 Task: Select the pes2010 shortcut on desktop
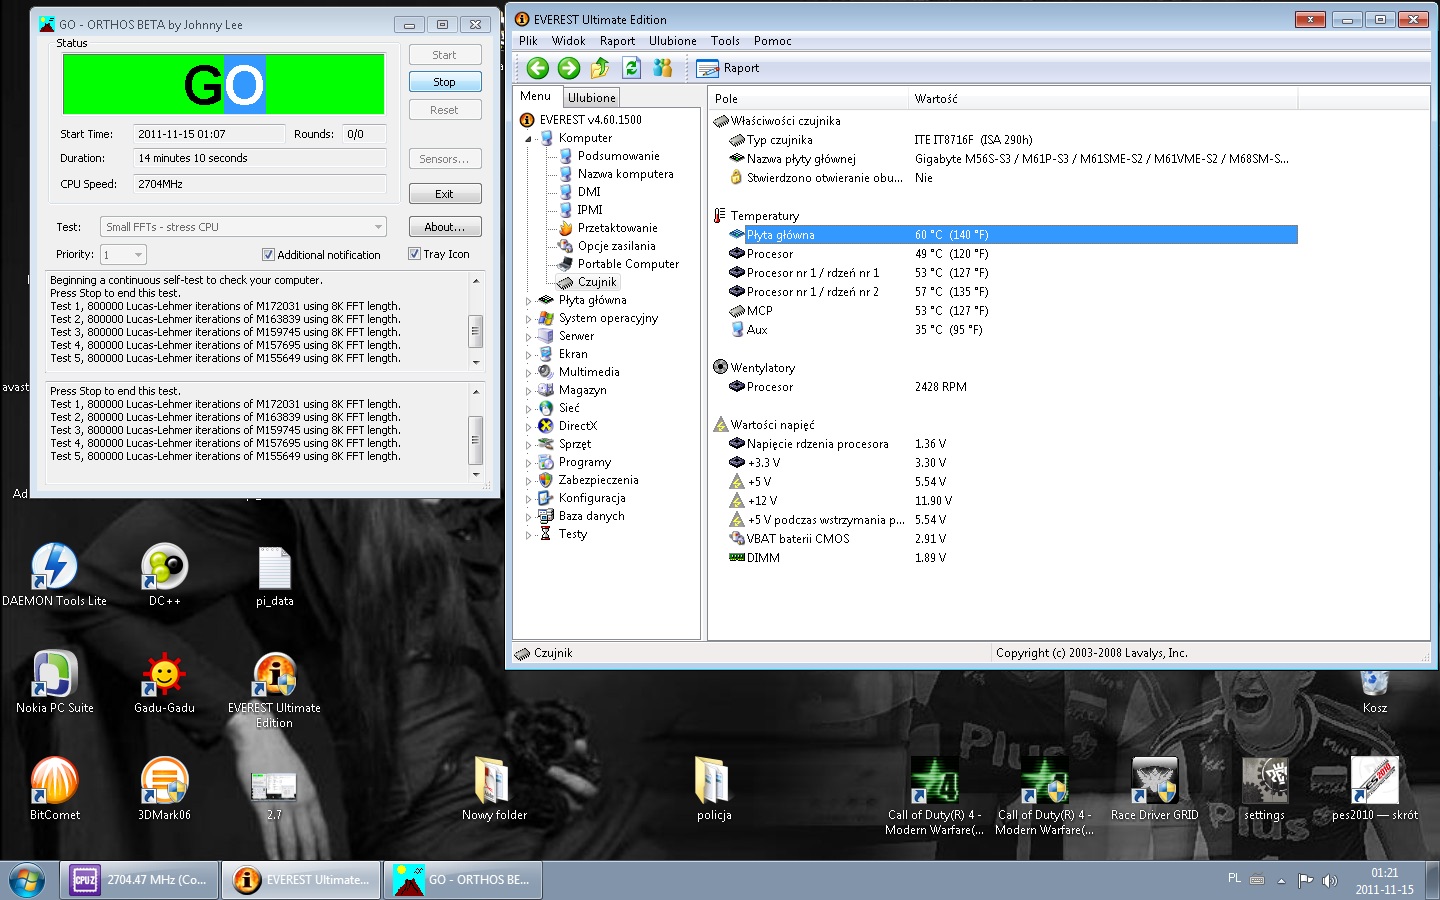(x=1375, y=789)
